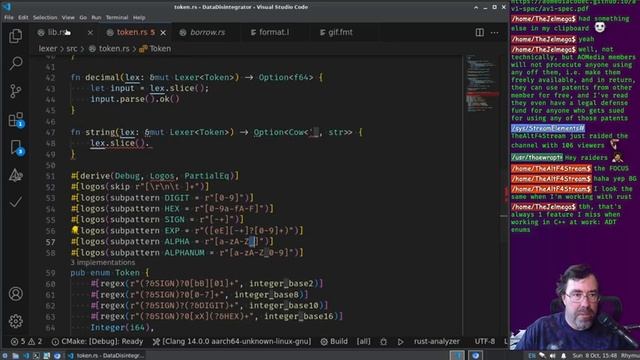Click the CMake run play icon in status bar
Viewport: 640px width, 360px height.
click(400, 341)
